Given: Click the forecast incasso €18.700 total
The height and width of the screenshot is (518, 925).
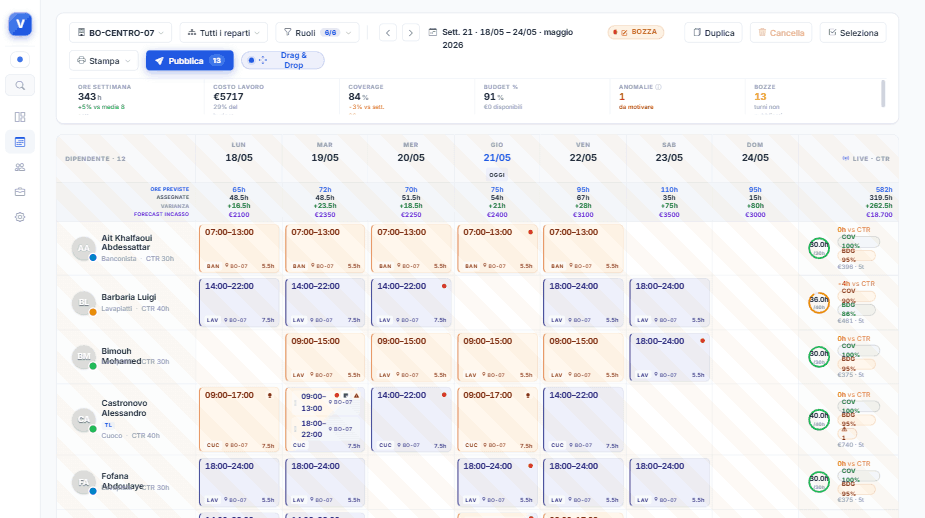Looking at the screenshot, I should point(879,215).
